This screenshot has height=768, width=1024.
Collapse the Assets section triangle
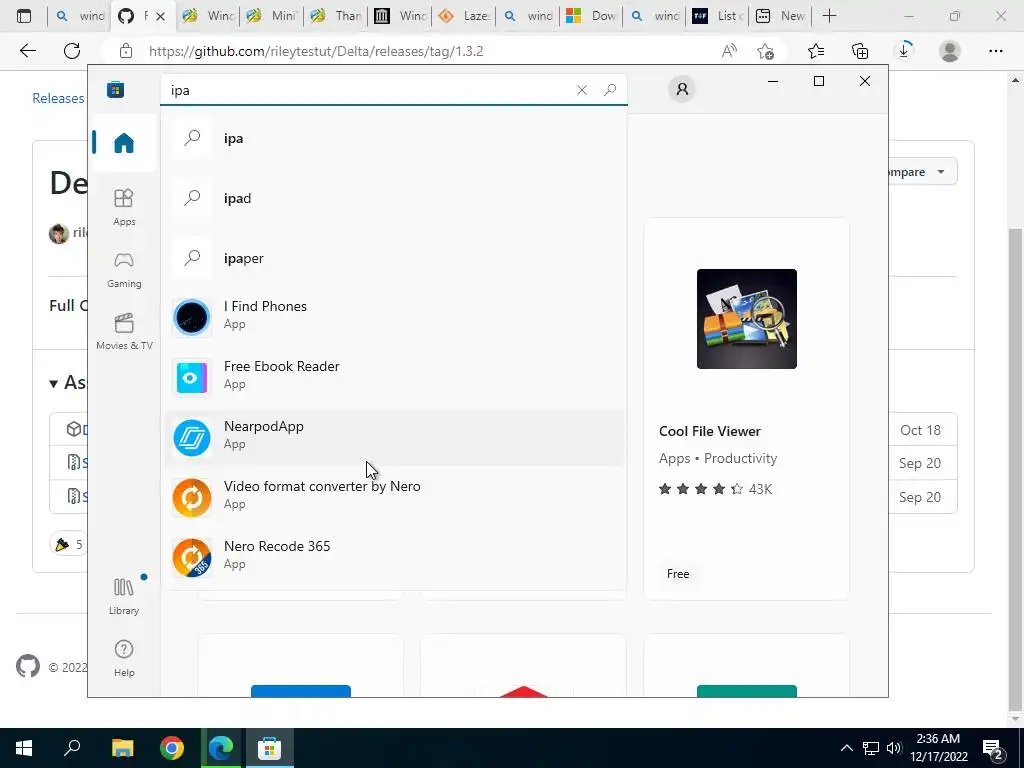[x=54, y=383]
